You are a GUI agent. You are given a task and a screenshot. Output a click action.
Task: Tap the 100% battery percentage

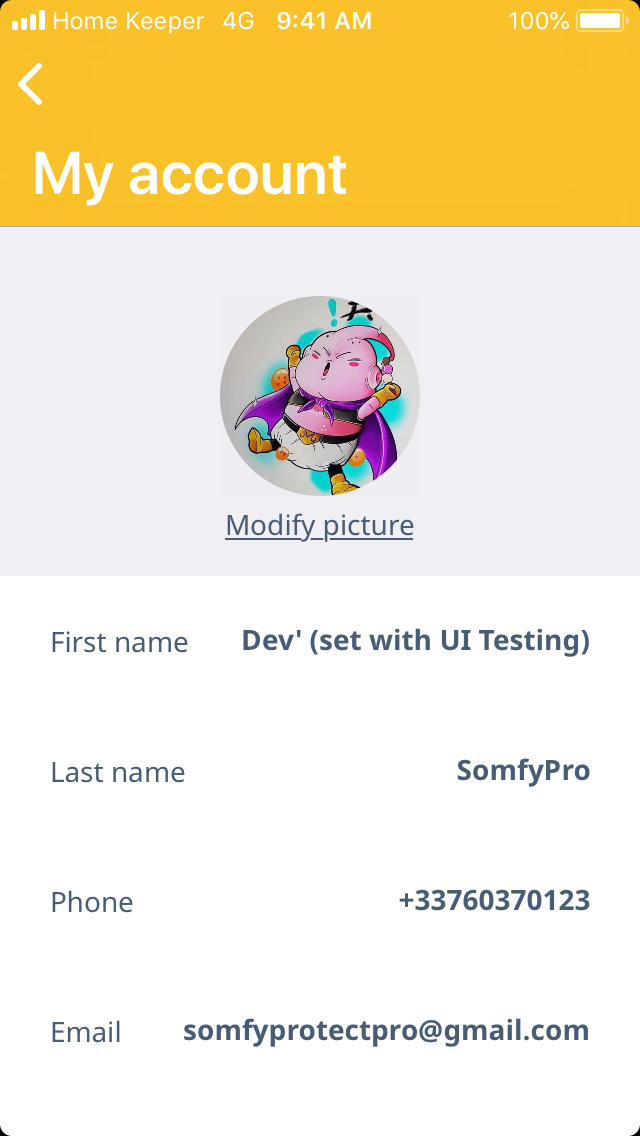(x=538, y=21)
